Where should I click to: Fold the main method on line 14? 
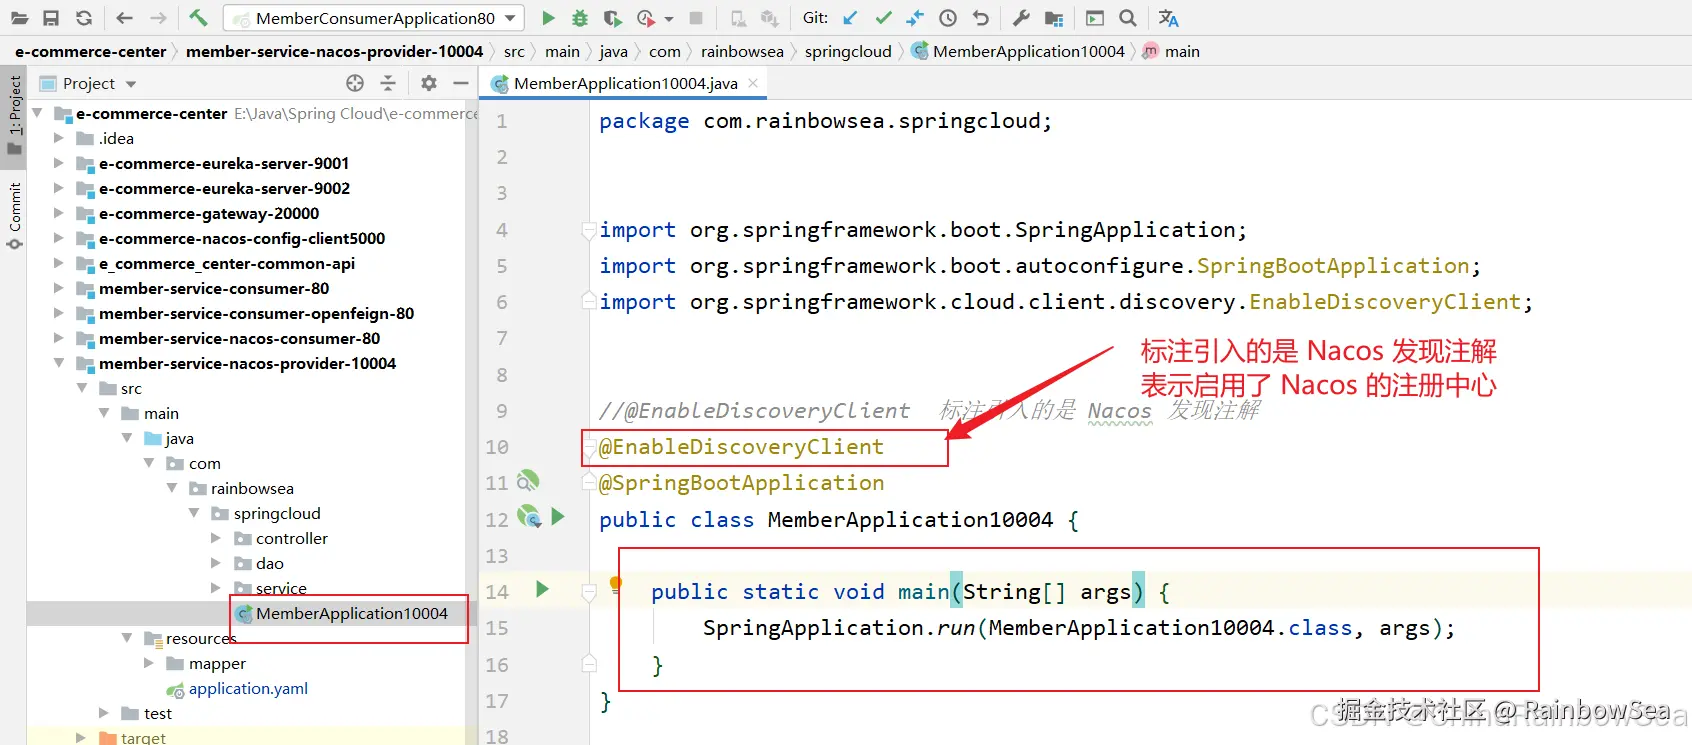589,593
